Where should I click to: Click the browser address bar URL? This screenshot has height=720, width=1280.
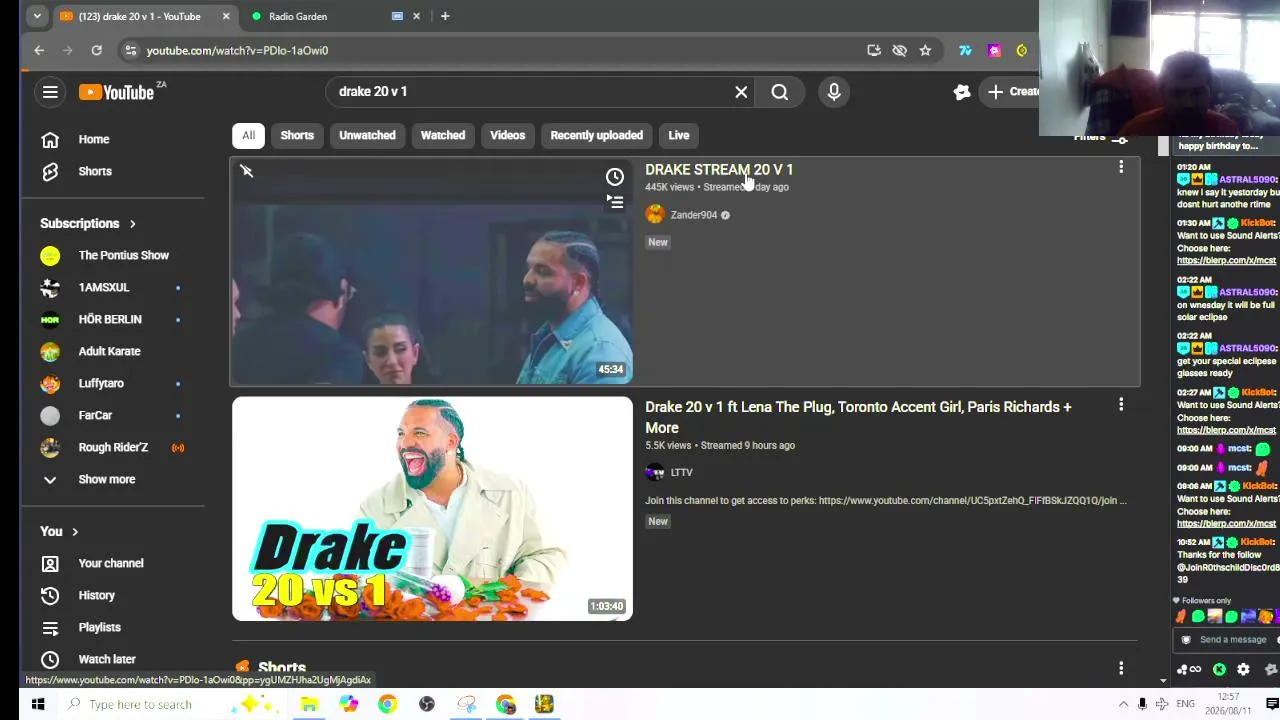[237, 51]
